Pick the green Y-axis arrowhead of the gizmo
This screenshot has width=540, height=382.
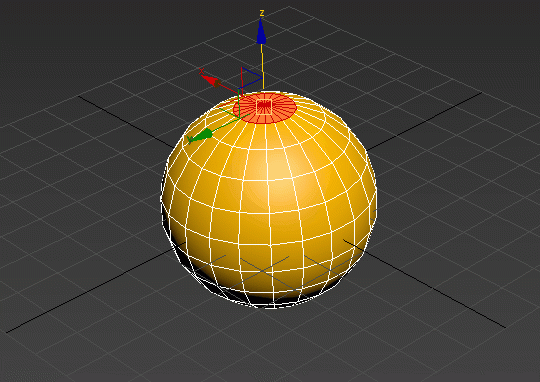click(202, 135)
